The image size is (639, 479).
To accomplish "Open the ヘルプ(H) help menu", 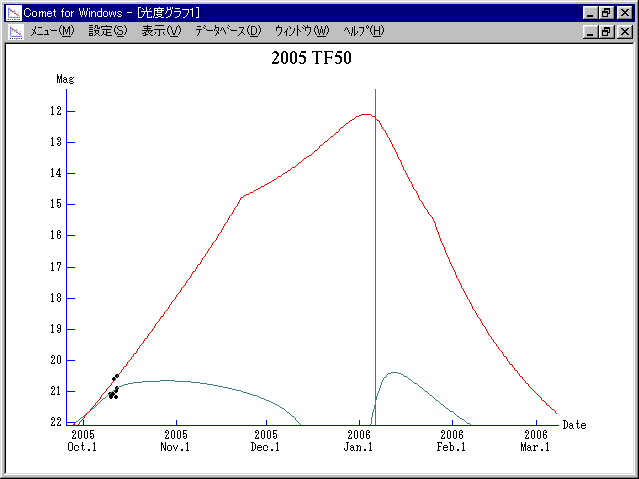I will coord(363,31).
